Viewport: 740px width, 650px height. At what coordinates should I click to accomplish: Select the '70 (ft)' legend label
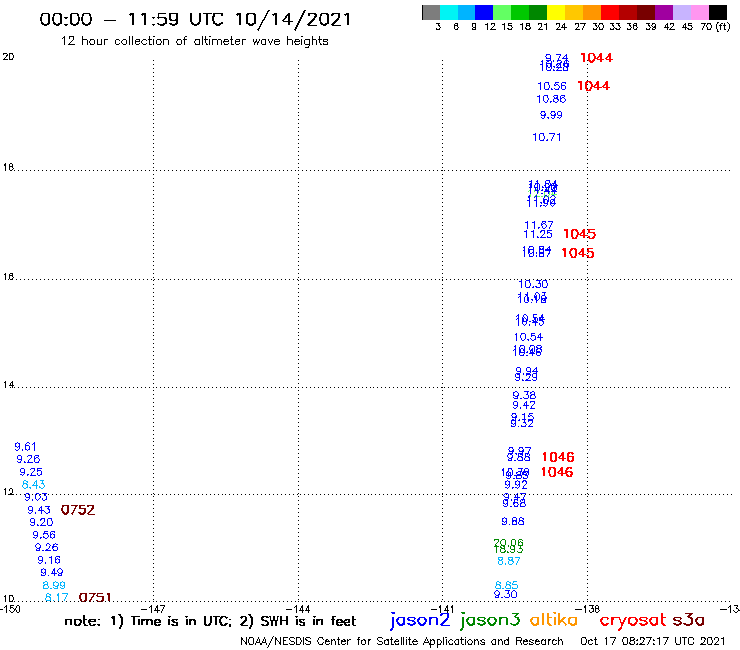pos(715,26)
